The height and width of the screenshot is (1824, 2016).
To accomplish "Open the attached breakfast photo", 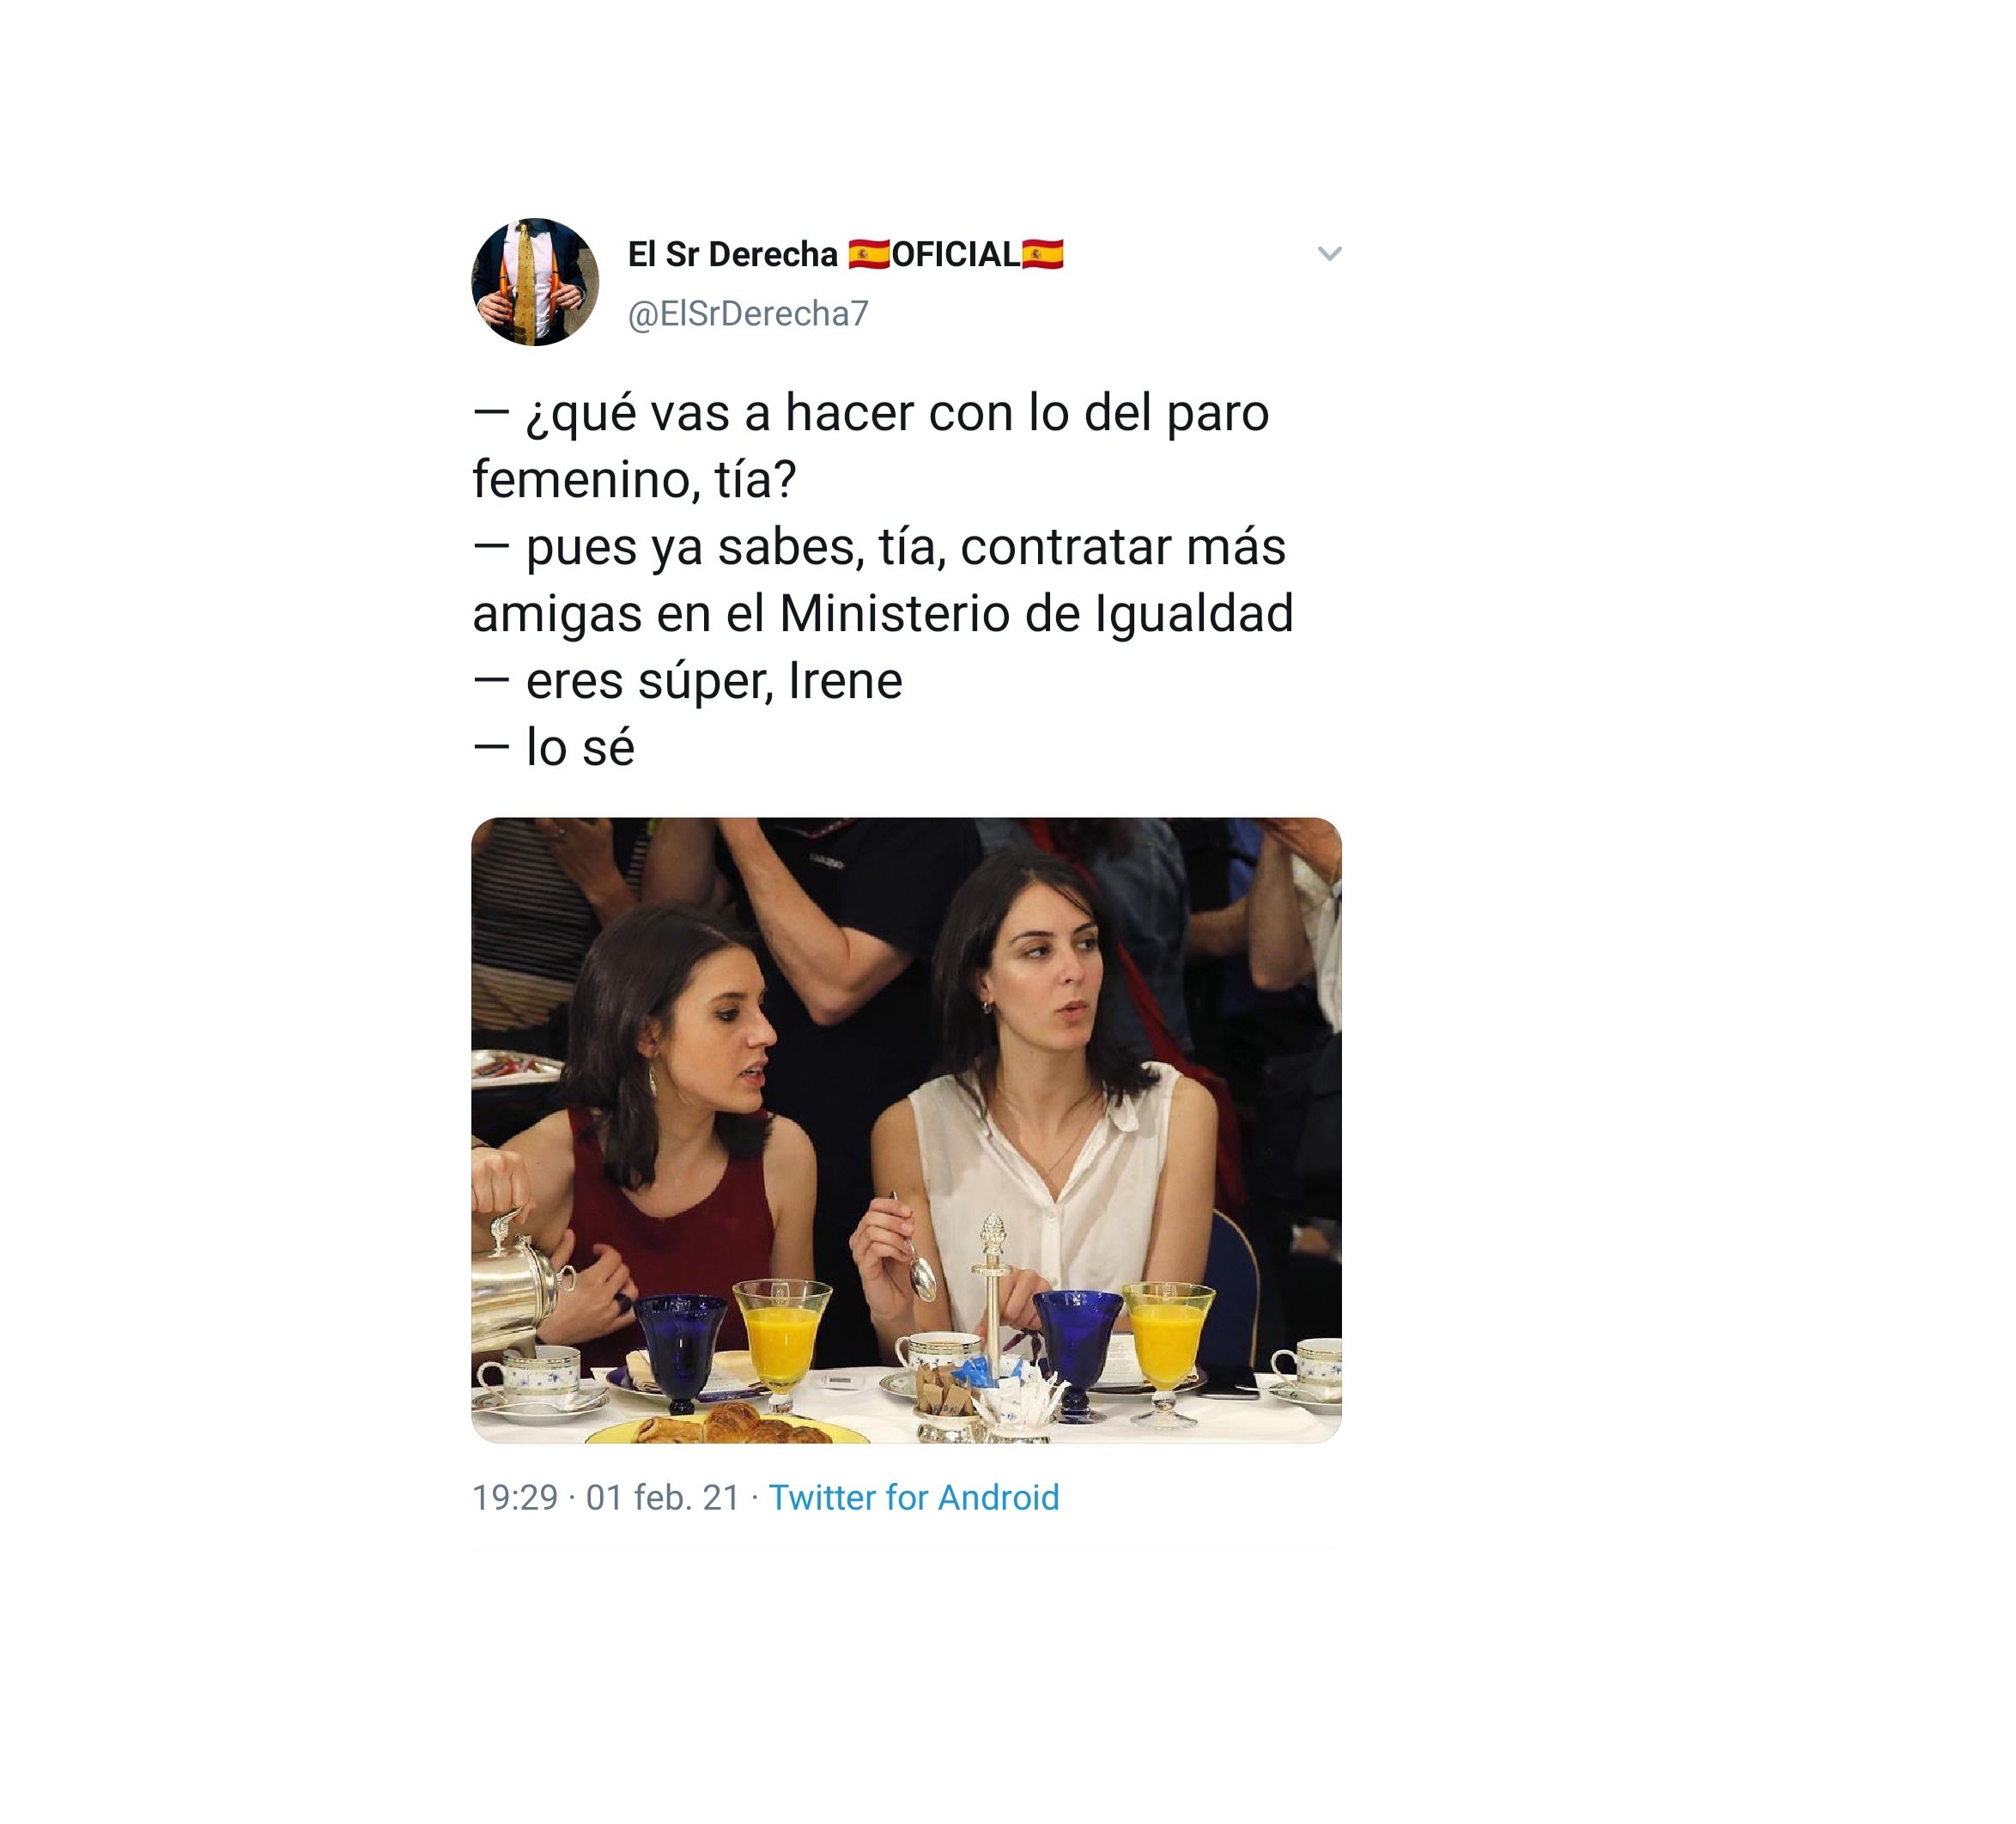I will [x=906, y=1130].
